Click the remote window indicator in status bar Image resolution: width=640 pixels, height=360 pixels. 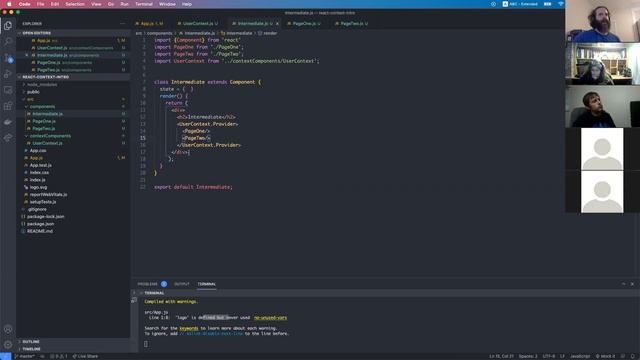coord(5,356)
